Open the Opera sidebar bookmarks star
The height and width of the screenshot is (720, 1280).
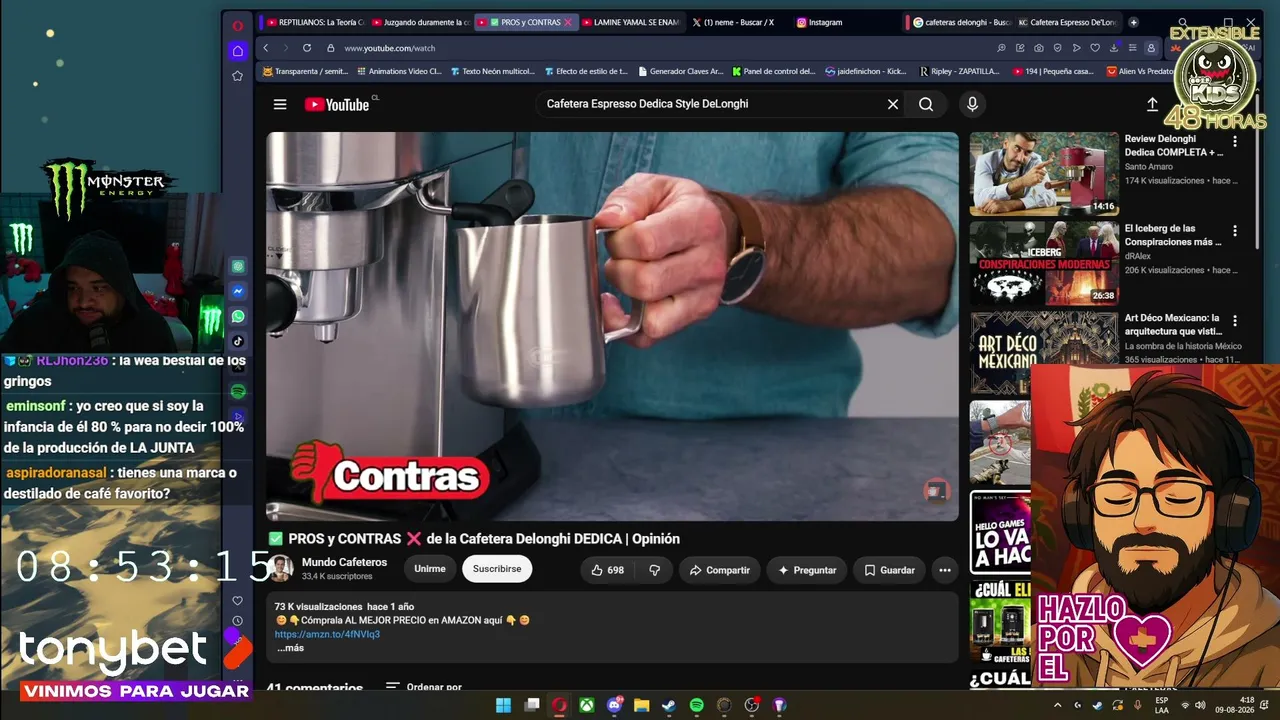click(237, 75)
